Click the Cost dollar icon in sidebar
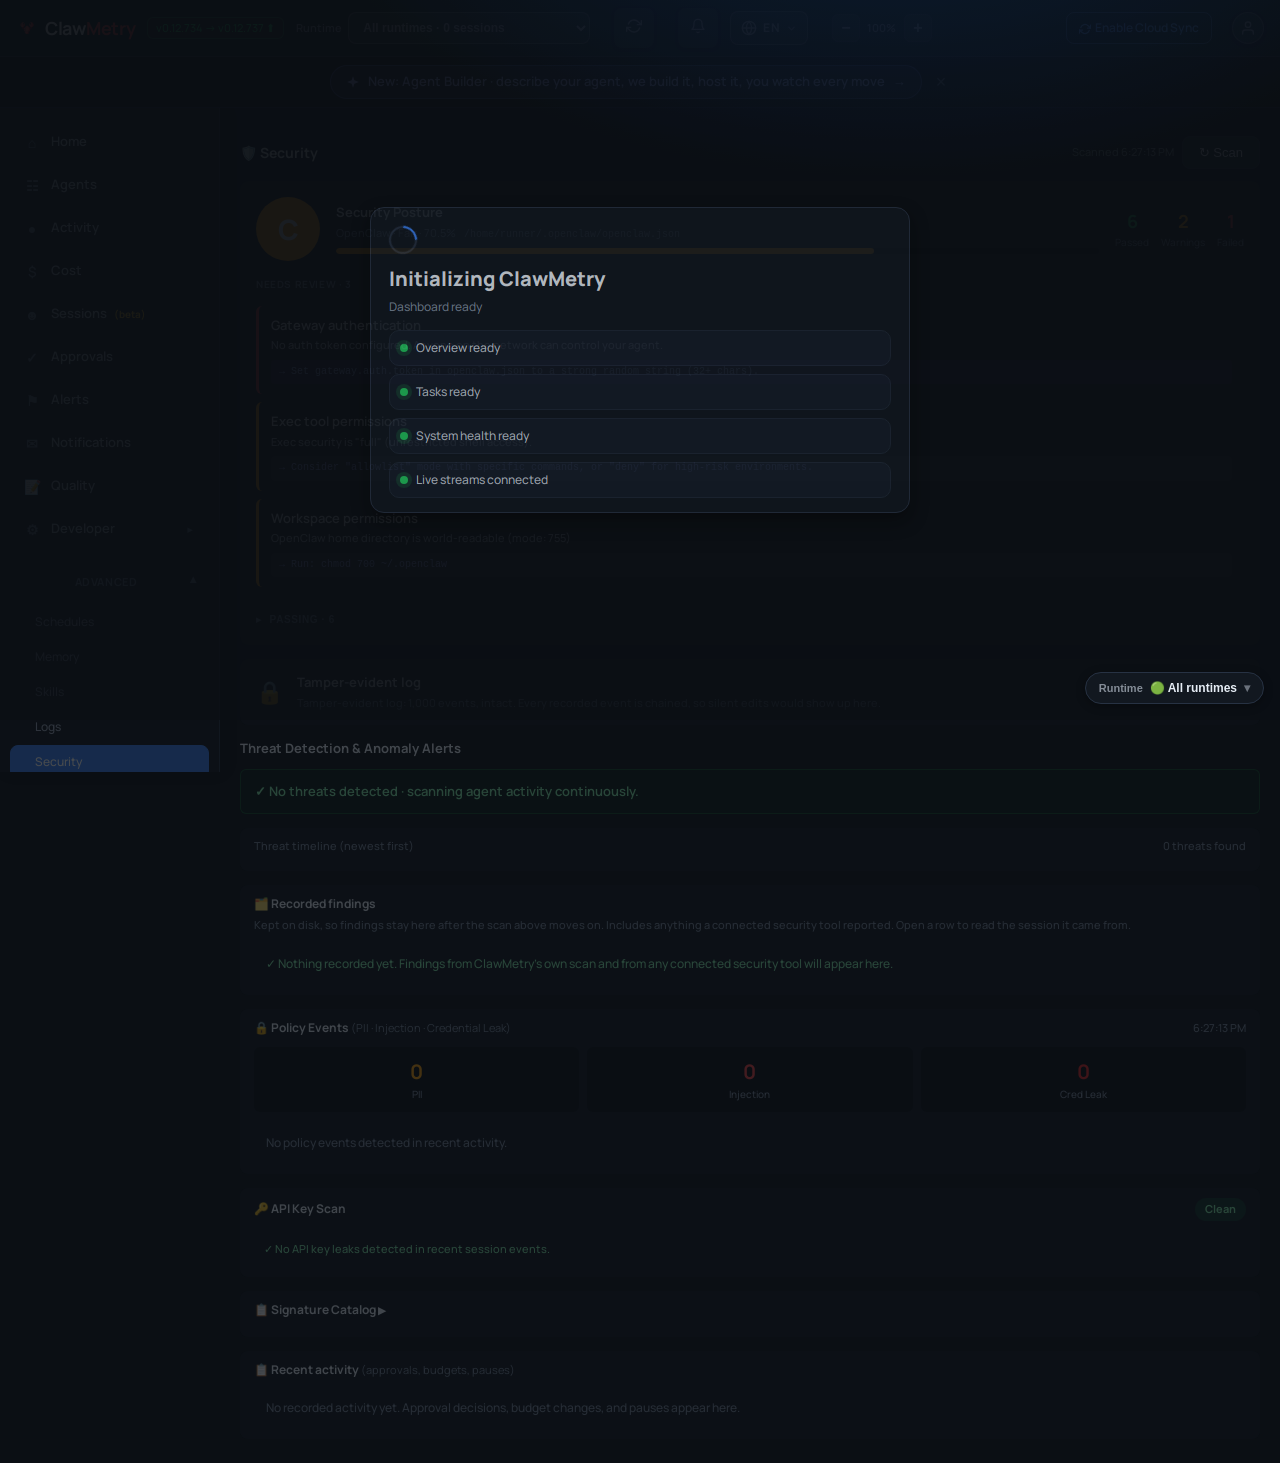 [32, 271]
